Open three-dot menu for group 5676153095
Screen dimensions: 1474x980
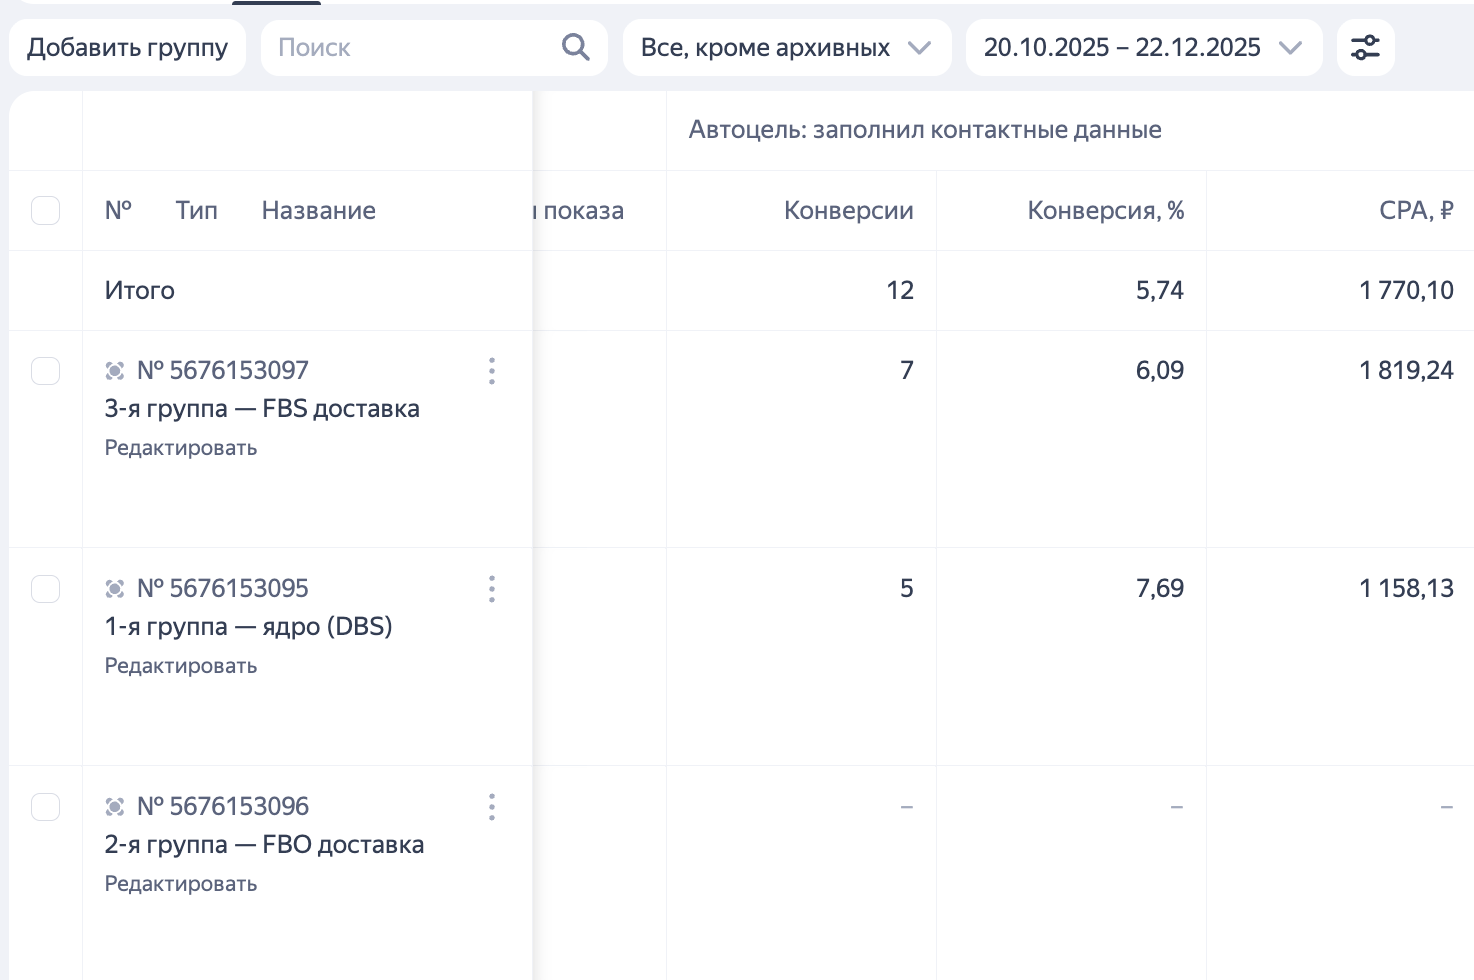click(491, 589)
